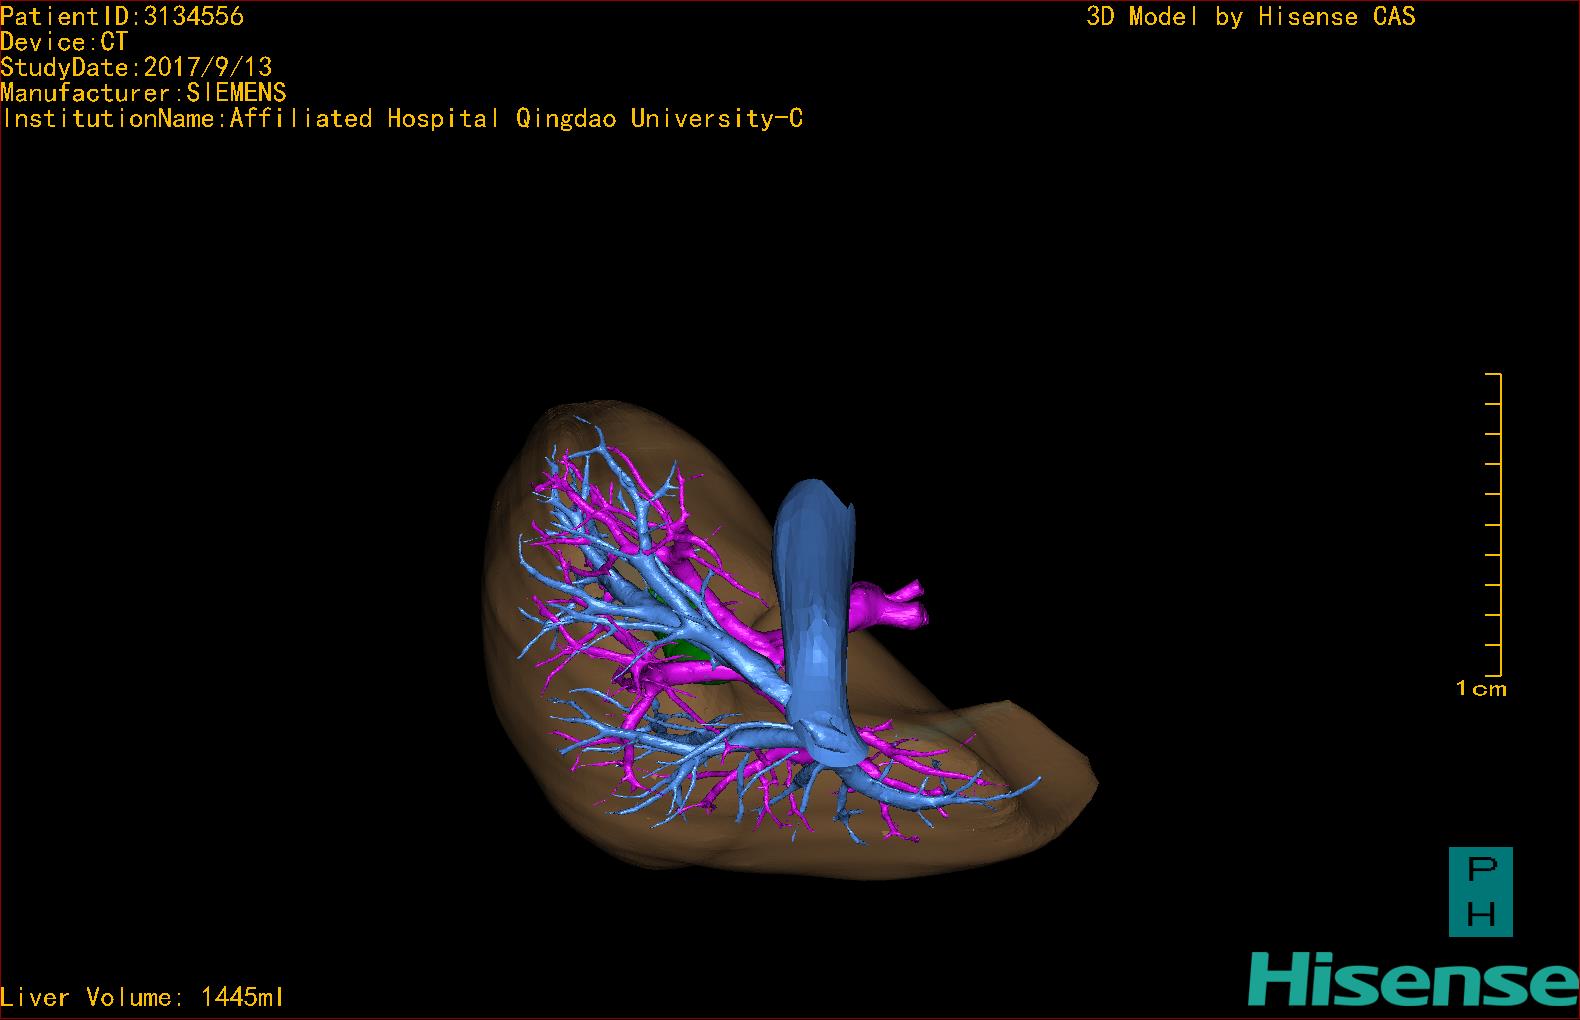Click the 3D Model by Hisense CAS title
Viewport: 1580px width, 1020px height.
(x=1251, y=17)
